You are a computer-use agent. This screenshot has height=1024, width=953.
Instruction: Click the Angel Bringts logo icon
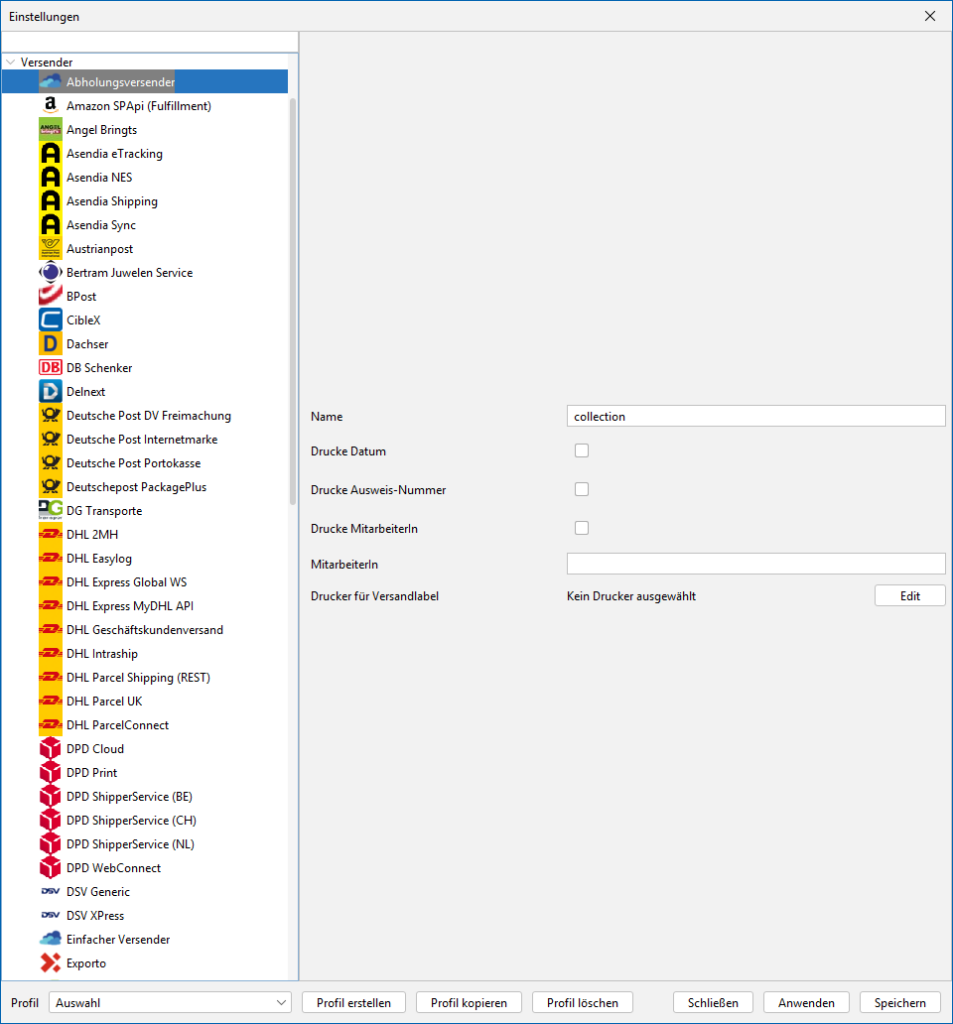pos(50,130)
